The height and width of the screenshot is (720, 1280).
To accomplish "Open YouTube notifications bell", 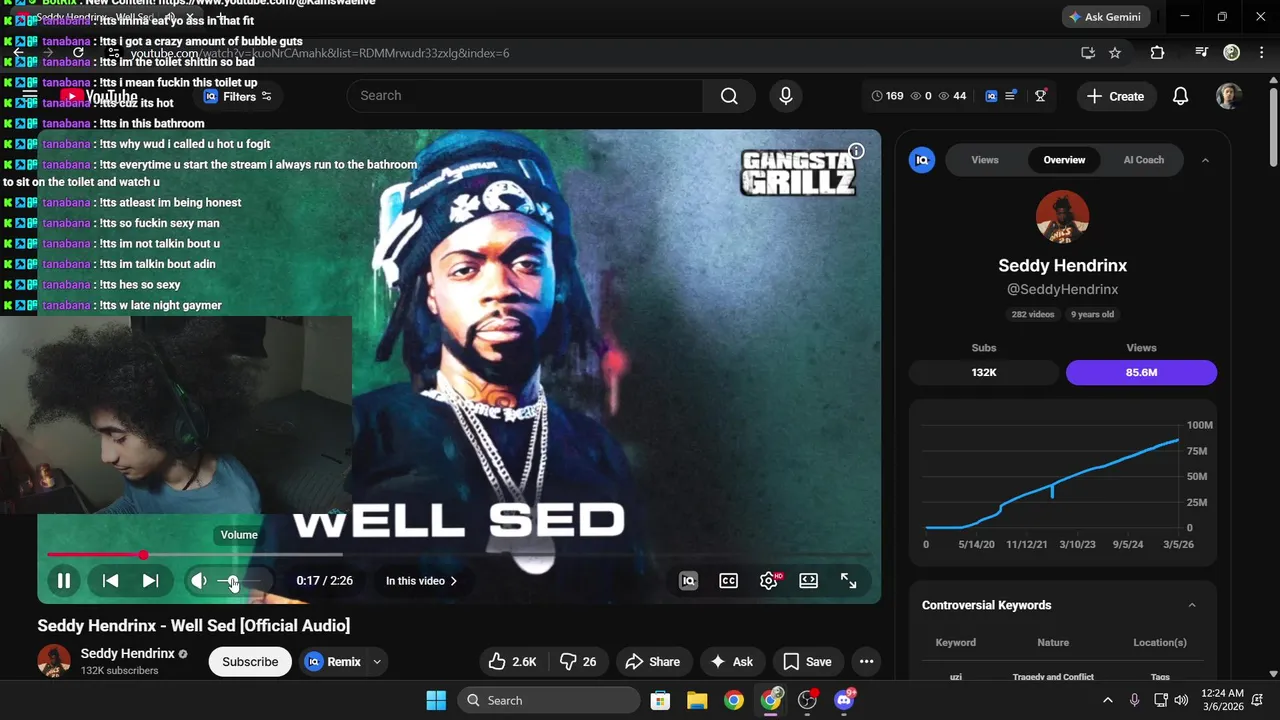I will pyautogui.click(x=1181, y=96).
